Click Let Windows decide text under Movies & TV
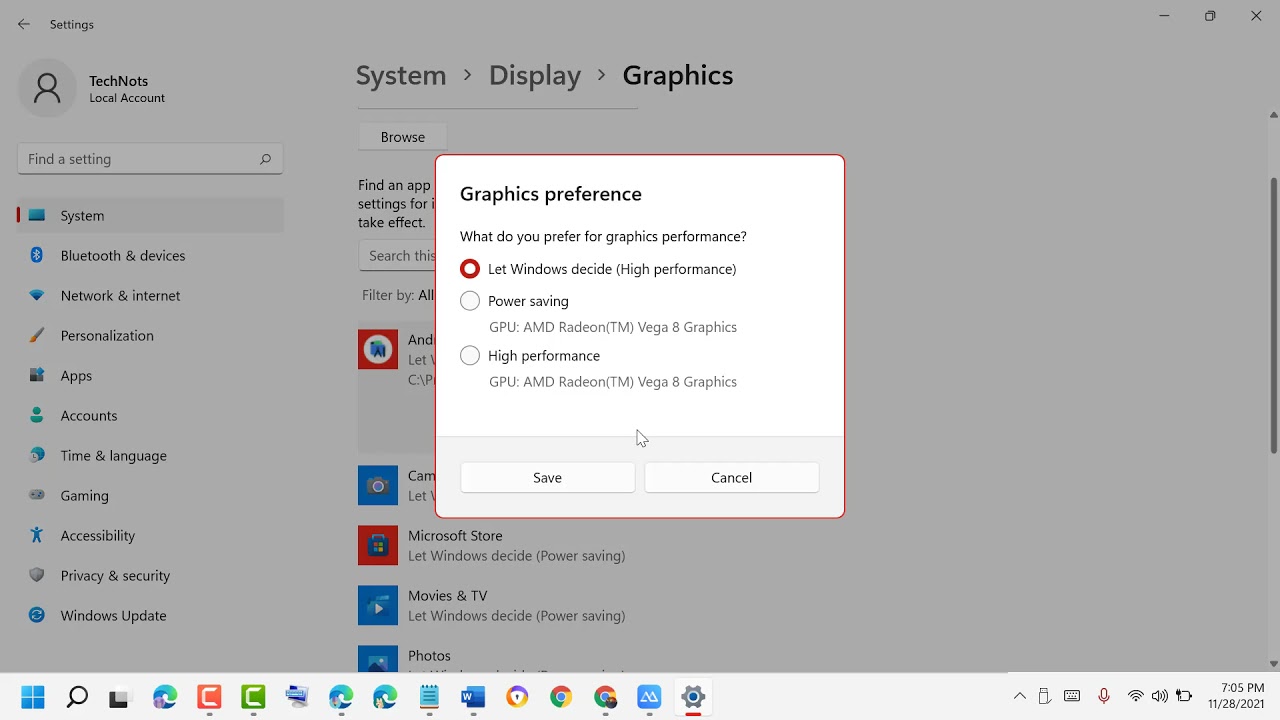 coord(516,616)
